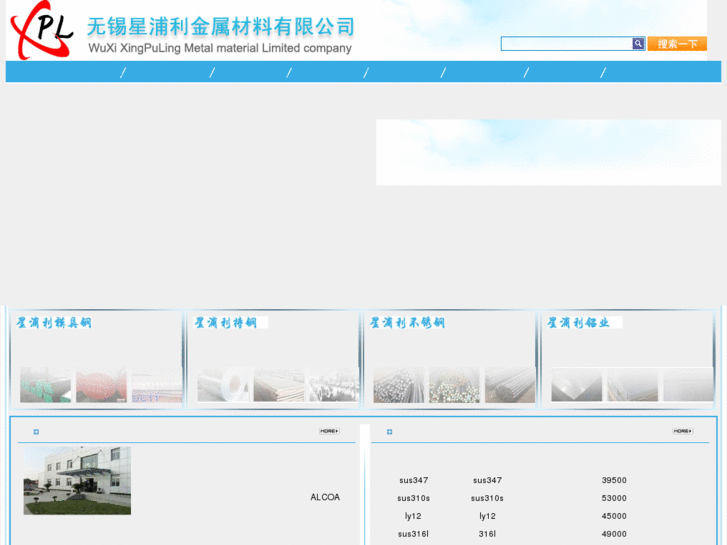
Task: Open the 星浦利铝业 category heading
Action: pyautogui.click(x=578, y=322)
